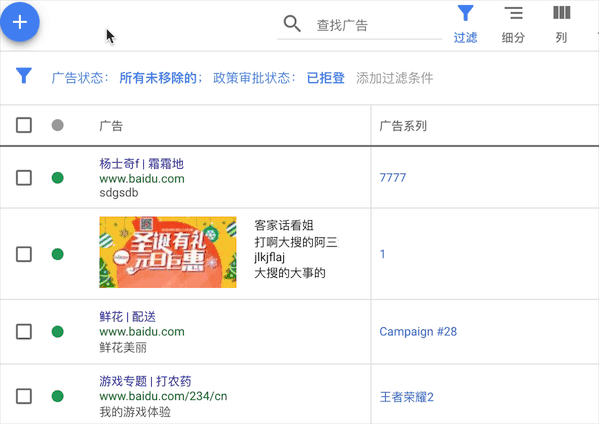Open the ad titled 游戏专题 | 打农药
Image resolution: width=599 pixels, height=424 pixels.
pyautogui.click(x=145, y=381)
